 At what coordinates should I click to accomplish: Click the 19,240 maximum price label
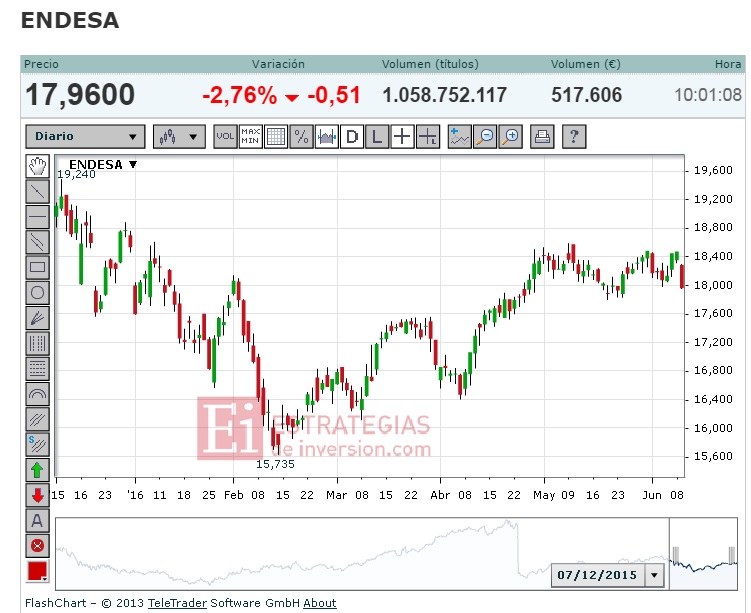click(x=77, y=175)
